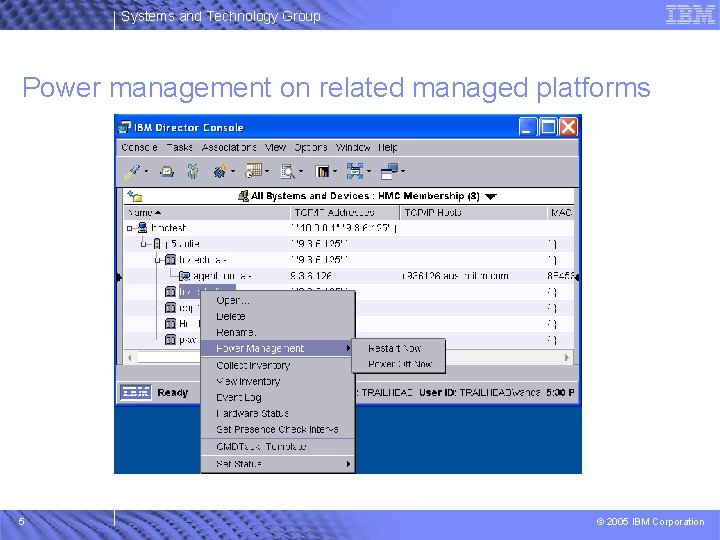Collapse the third-level LPAR tree node
720x540 pixels.
pos(158,260)
